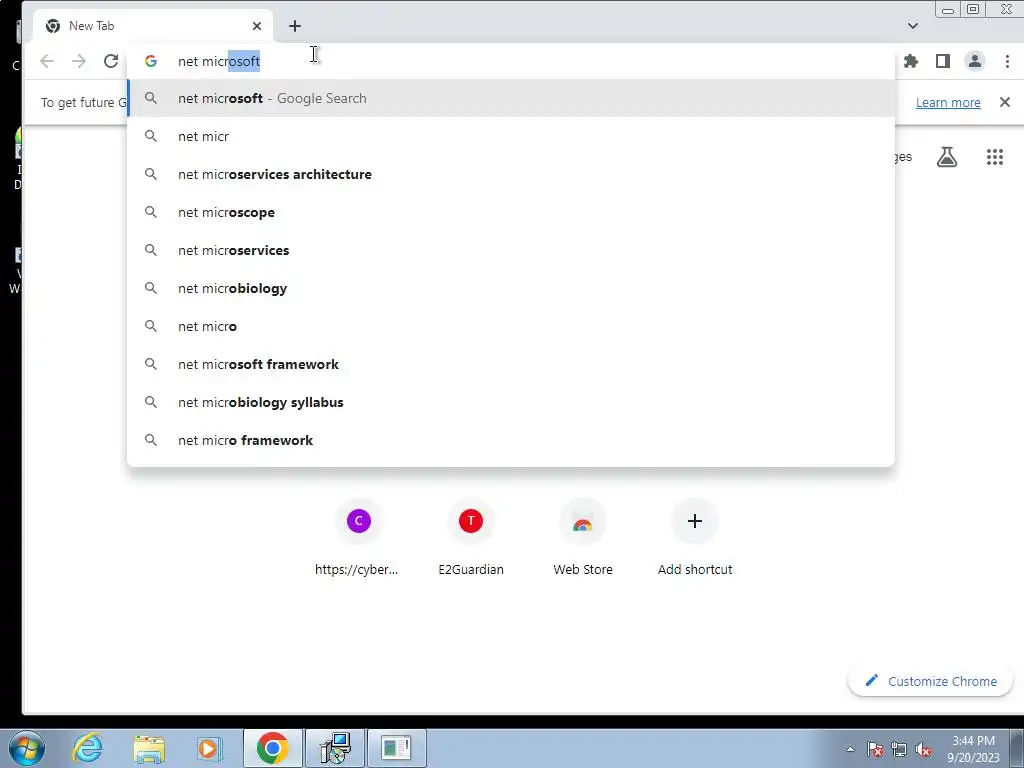Image resolution: width=1024 pixels, height=768 pixels.
Task: Click the Google G icon in the address bar
Action: click(x=151, y=61)
